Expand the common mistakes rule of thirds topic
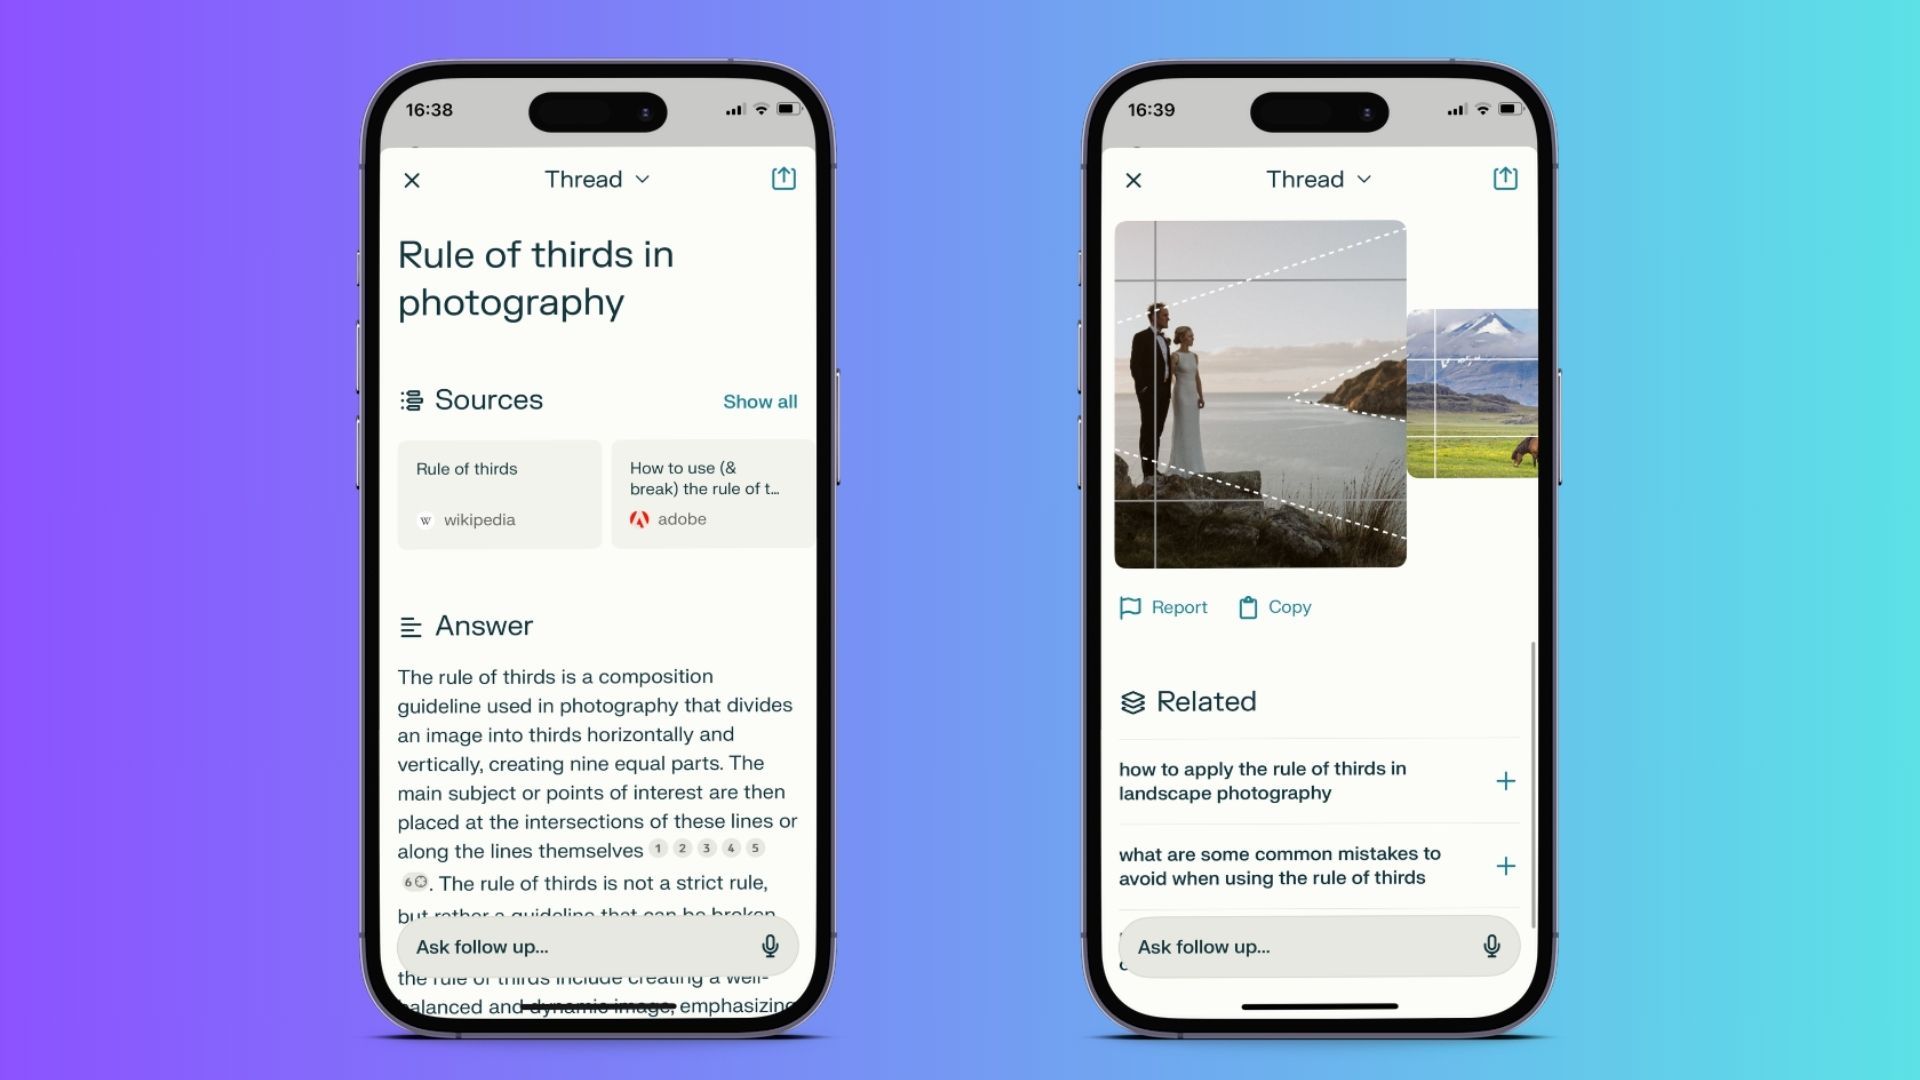This screenshot has width=1920, height=1080. tap(1503, 865)
